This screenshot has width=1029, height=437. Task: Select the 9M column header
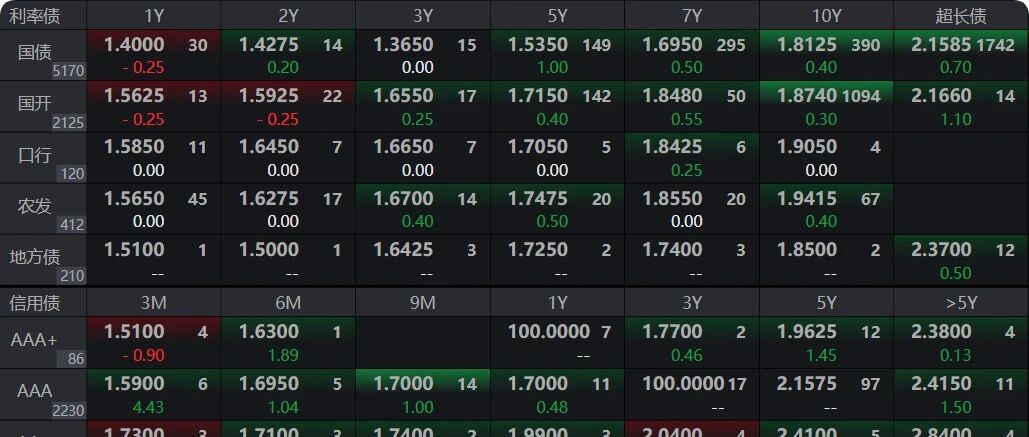(x=423, y=302)
